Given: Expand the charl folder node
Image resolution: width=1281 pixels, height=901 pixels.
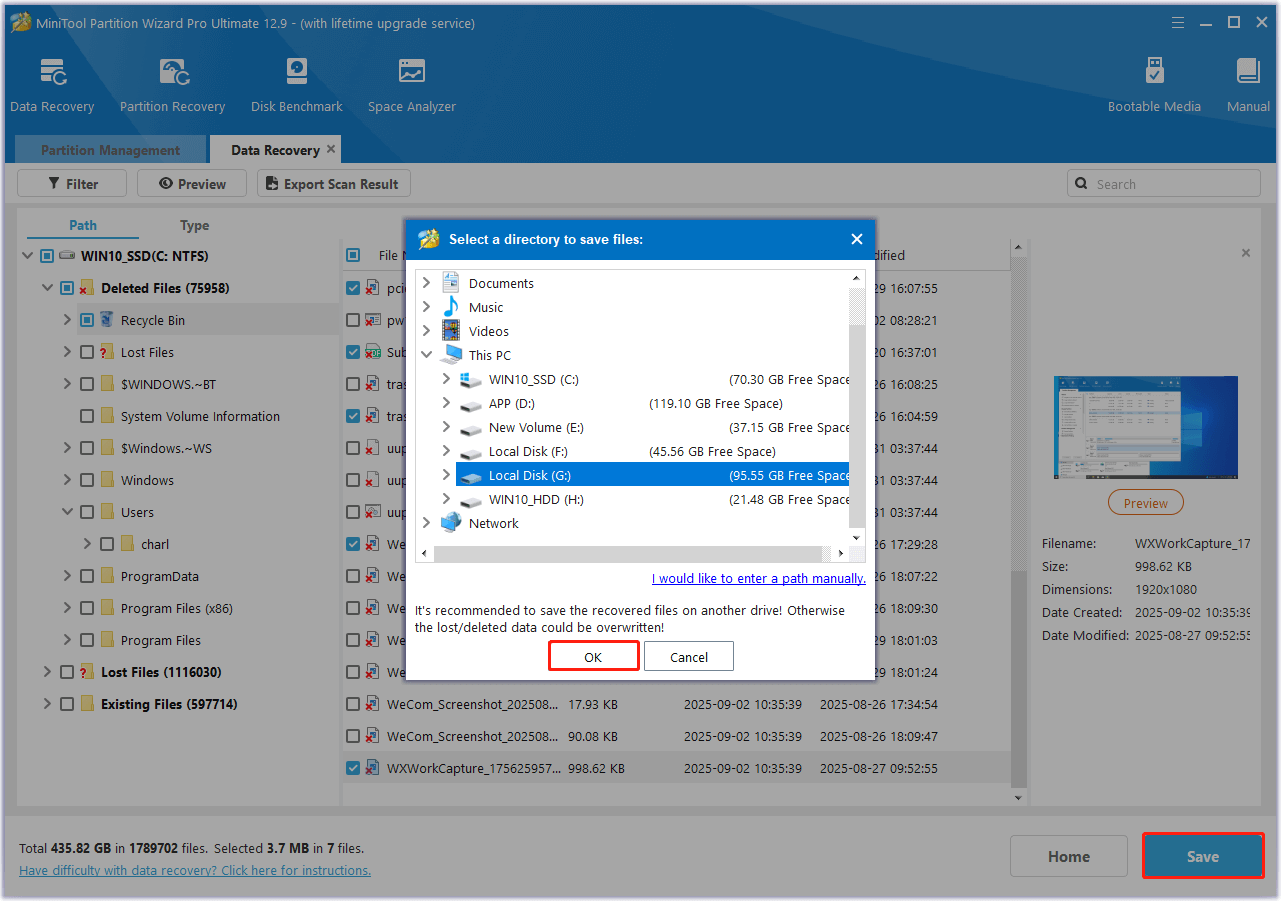Looking at the screenshot, I should pyautogui.click(x=87, y=544).
